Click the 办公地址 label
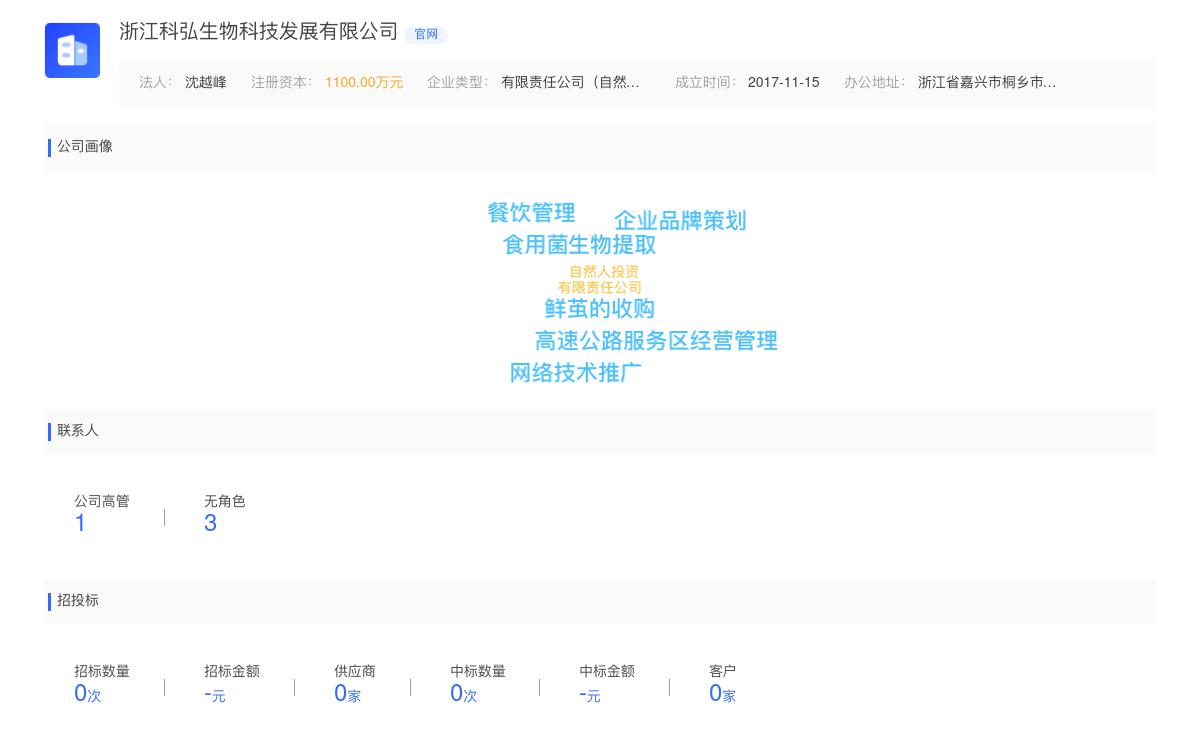The width and height of the screenshot is (1200, 752). (x=875, y=83)
